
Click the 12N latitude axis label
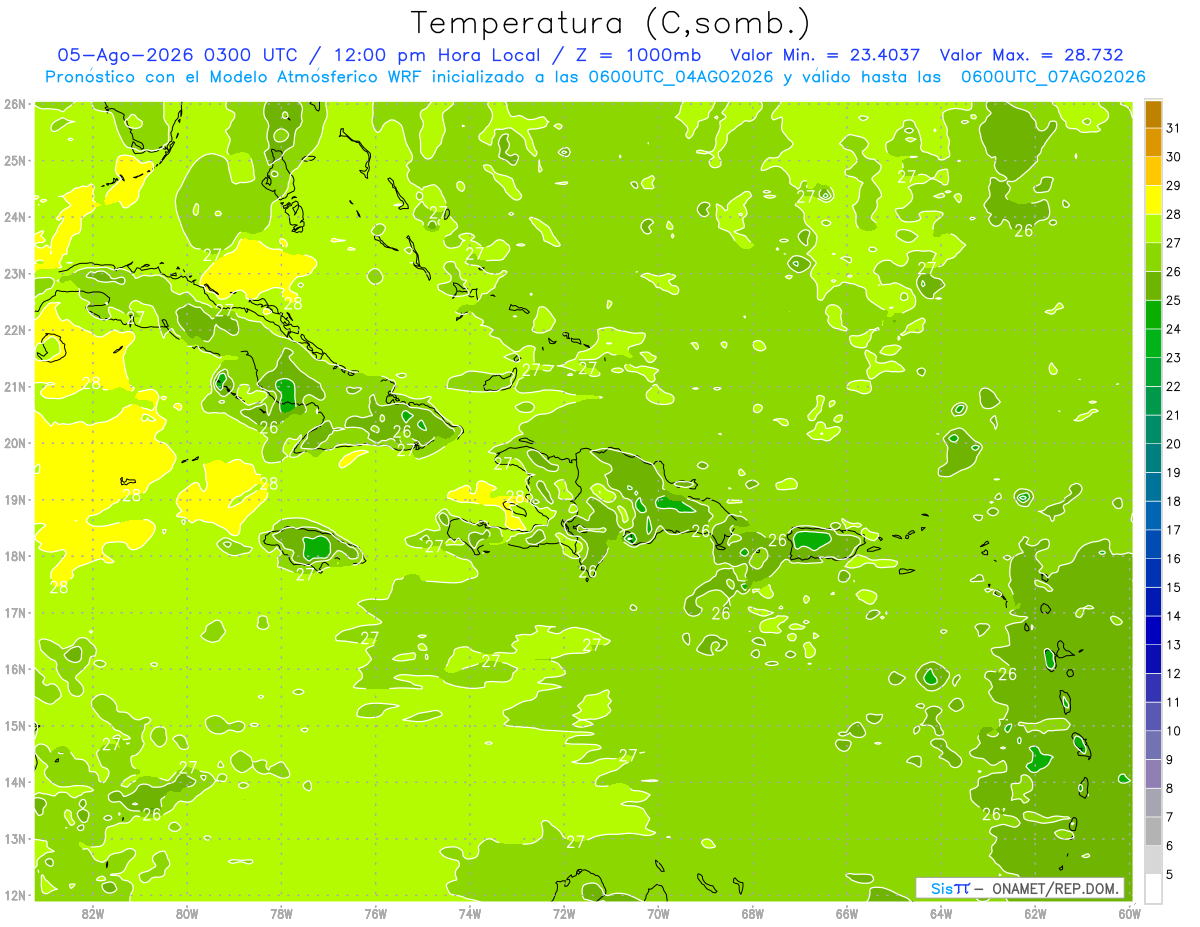pyautogui.click(x=15, y=895)
